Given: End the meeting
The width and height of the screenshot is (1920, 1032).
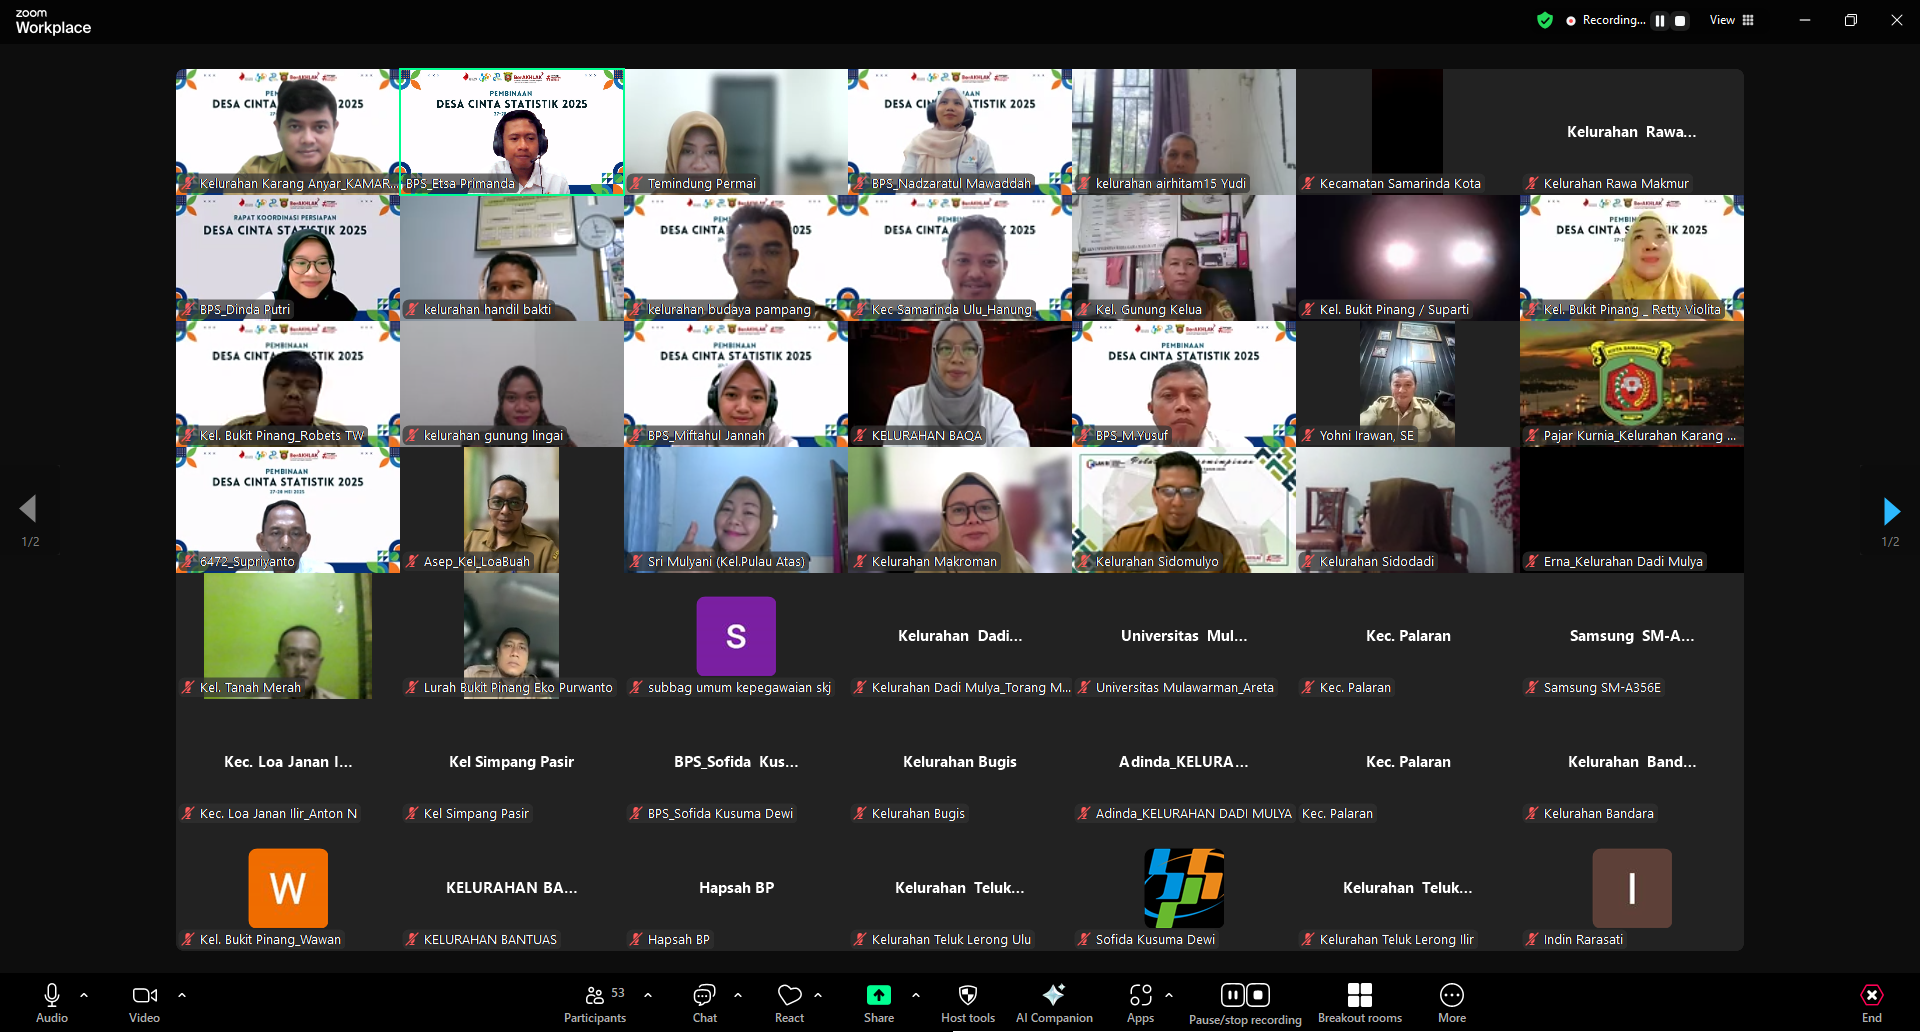Looking at the screenshot, I should (x=1871, y=1003).
